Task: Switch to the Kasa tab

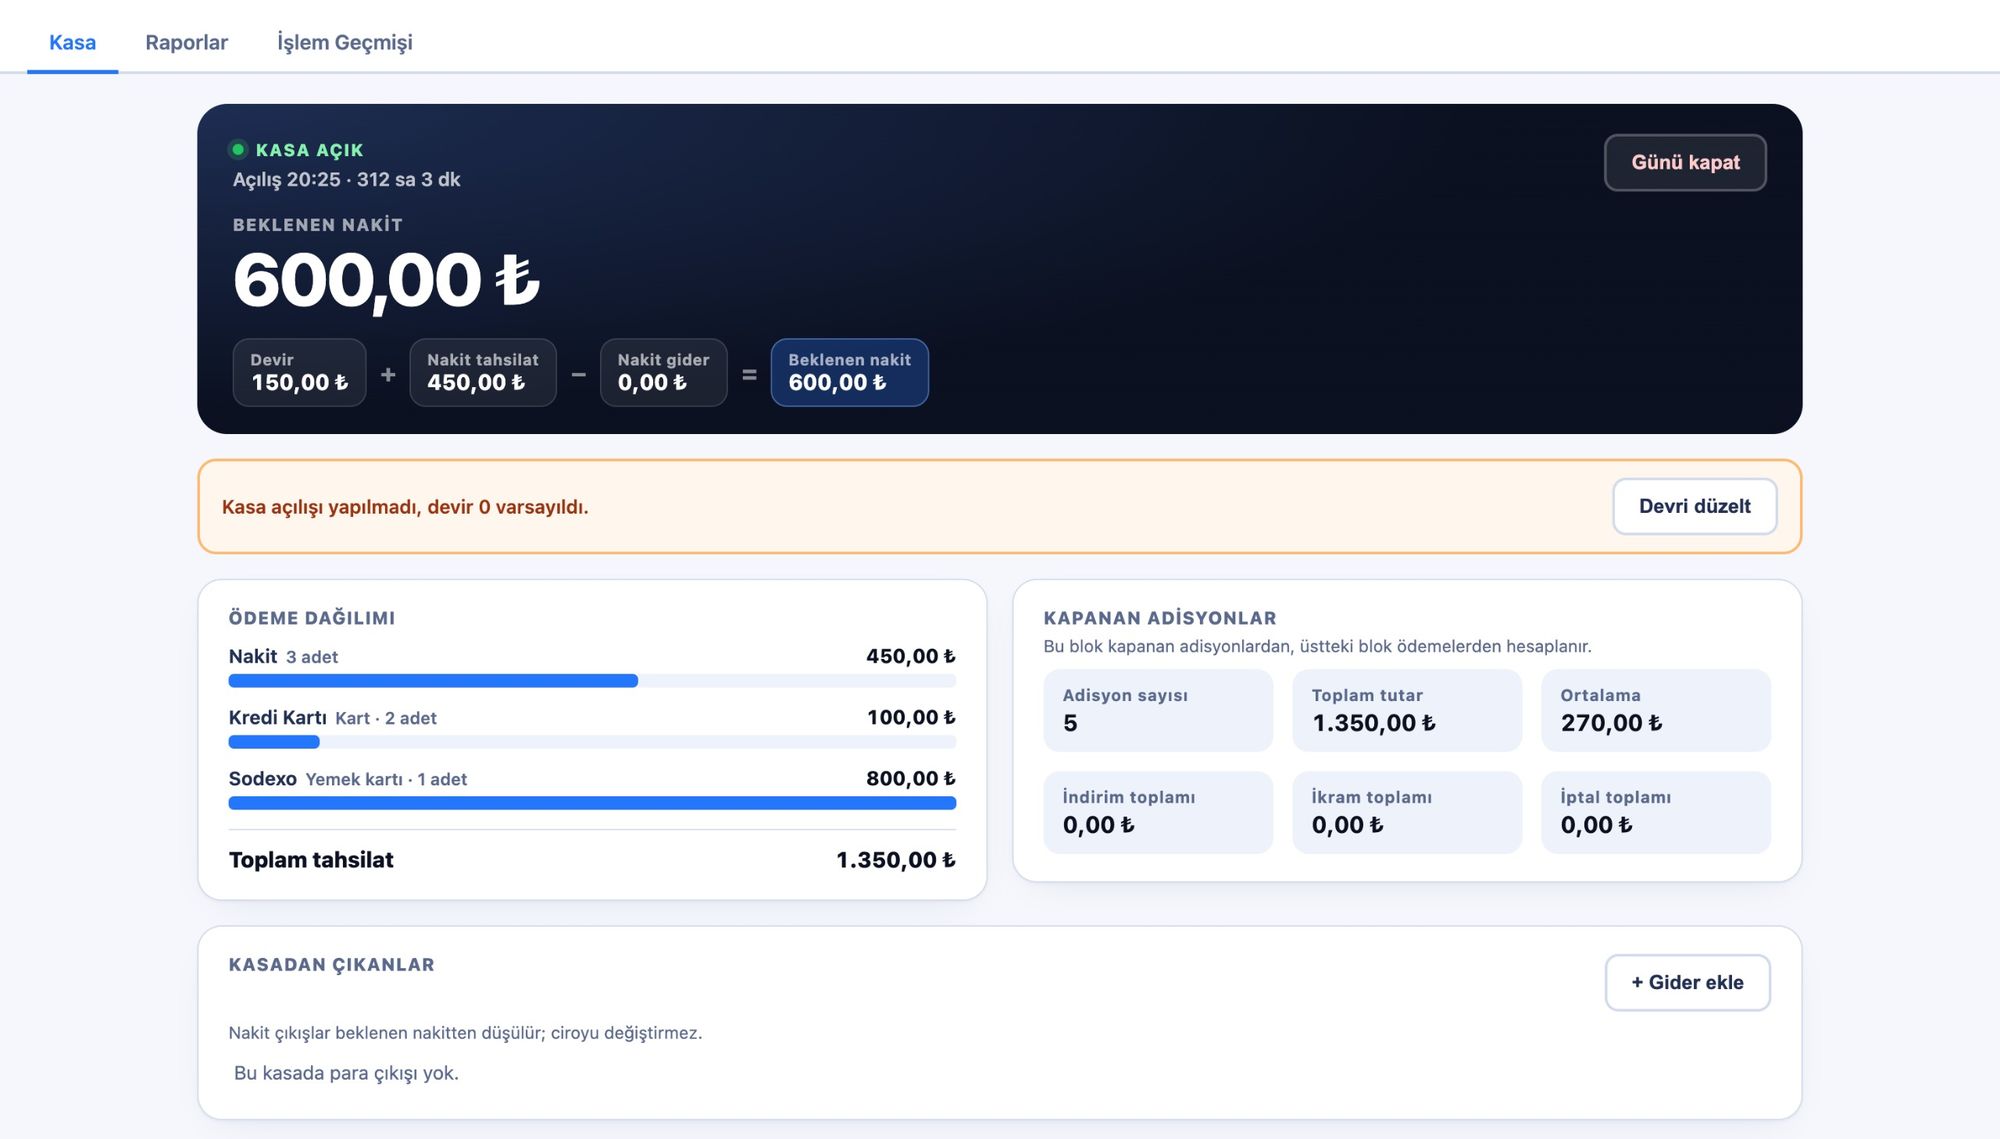Action: point(72,42)
